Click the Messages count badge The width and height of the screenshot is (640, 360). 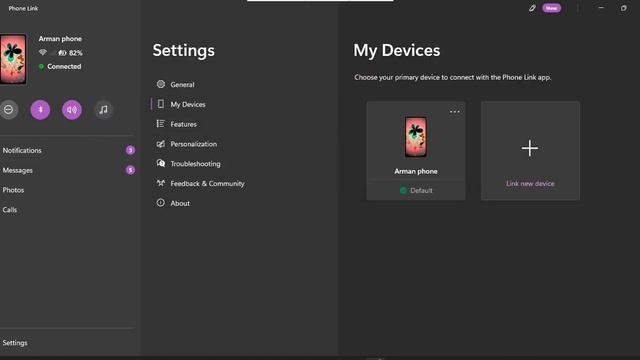pos(130,170)
